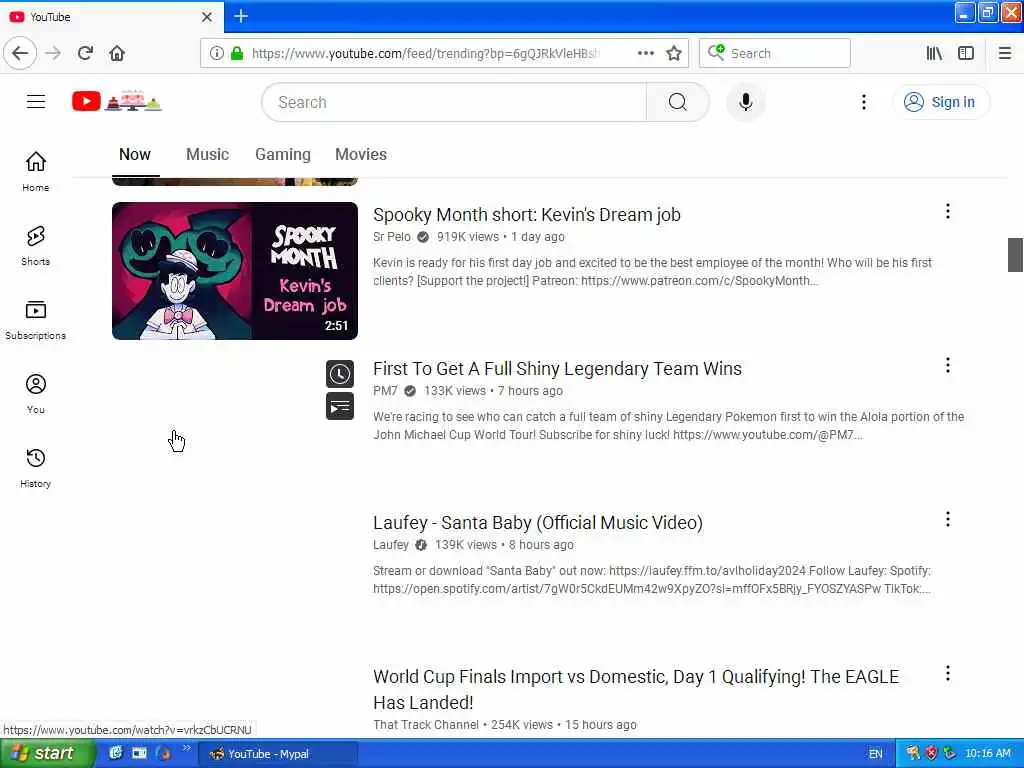The width and height of the screenshot is (1024, 768).
Task: Open more actions for Laufey Santa Baby video
Action: 947,519
